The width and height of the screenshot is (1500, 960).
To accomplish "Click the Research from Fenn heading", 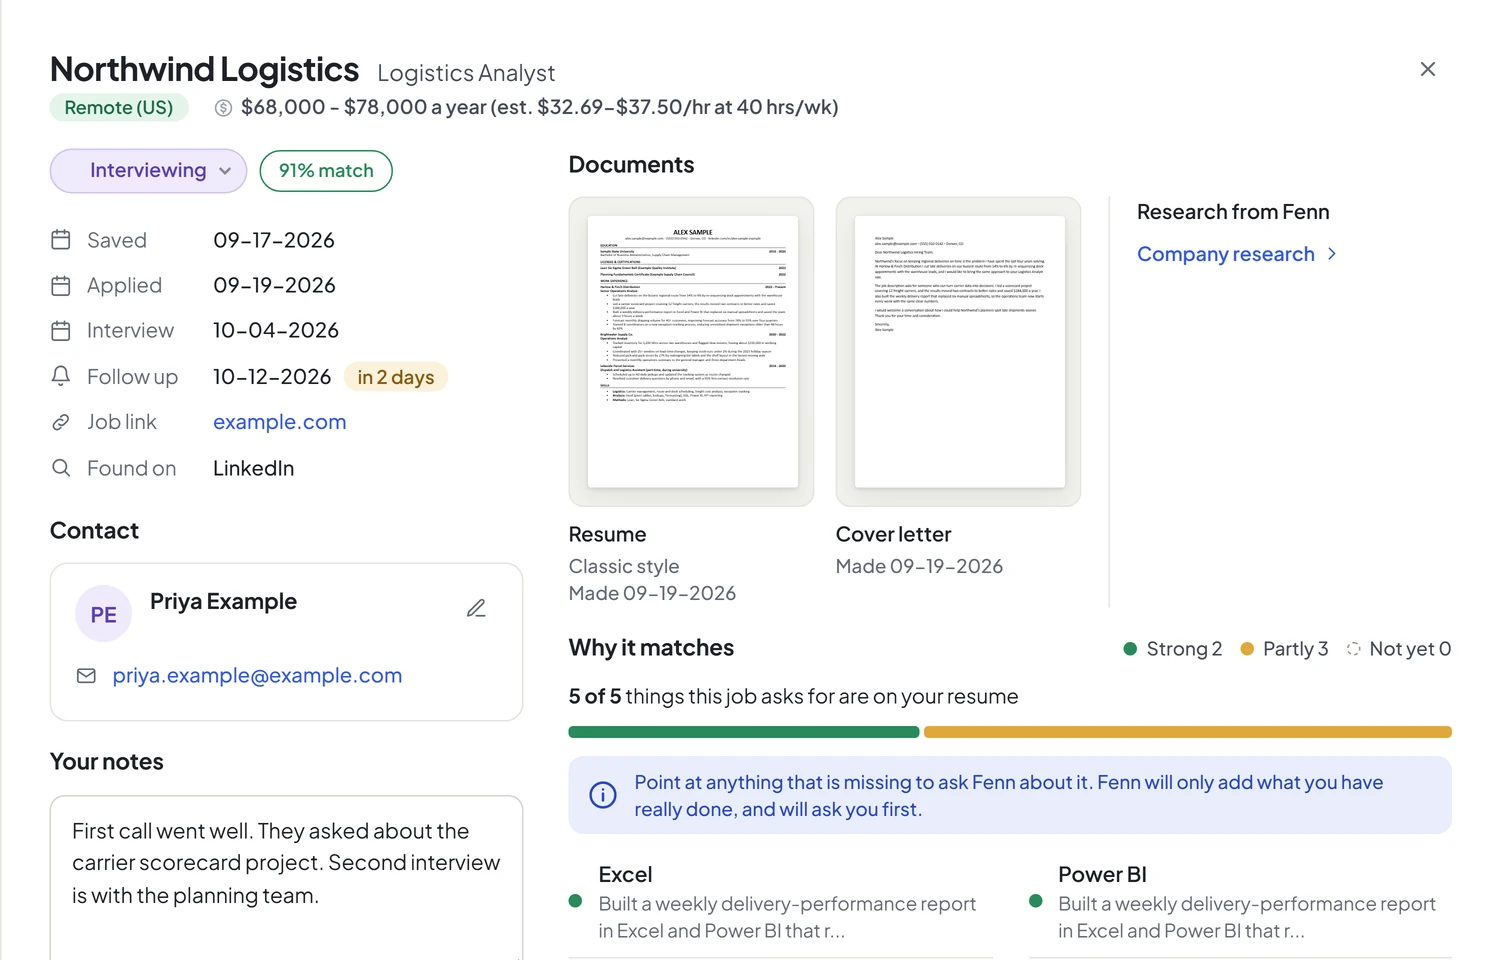I will point(1233,212).
